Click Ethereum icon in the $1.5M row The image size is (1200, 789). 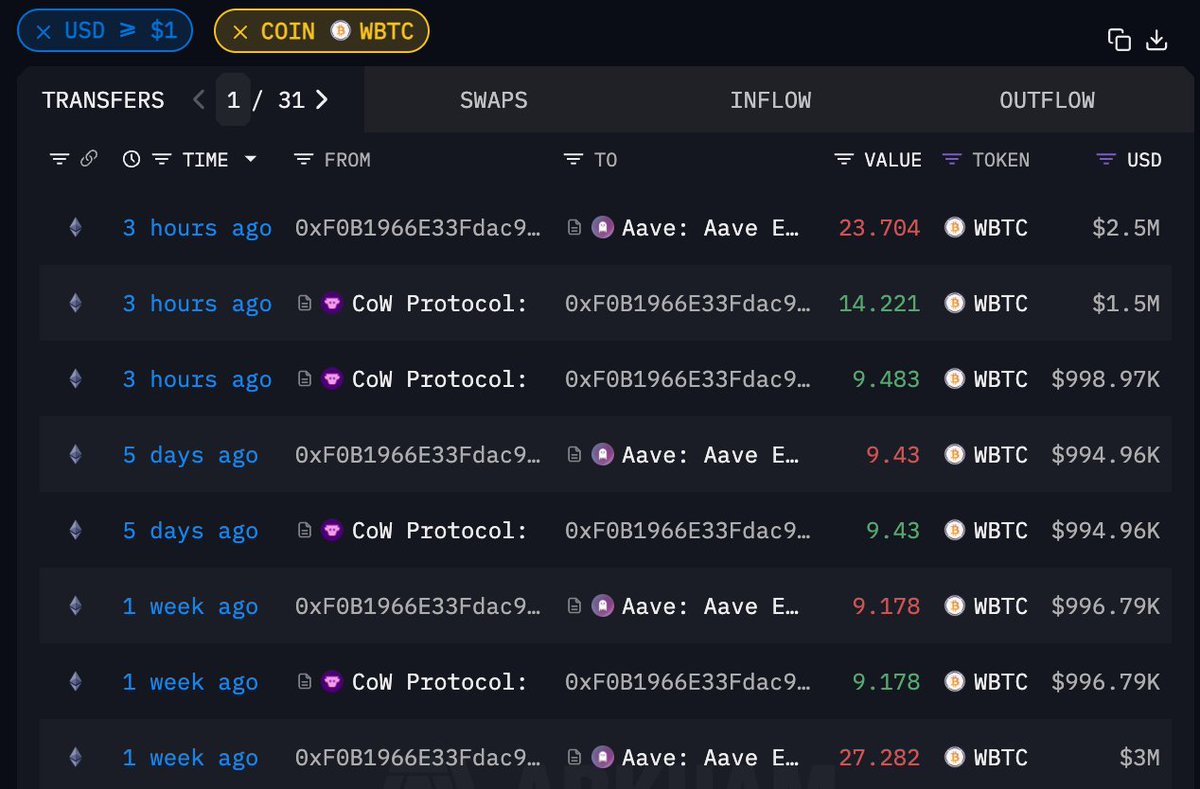click(x=75, y=303)
